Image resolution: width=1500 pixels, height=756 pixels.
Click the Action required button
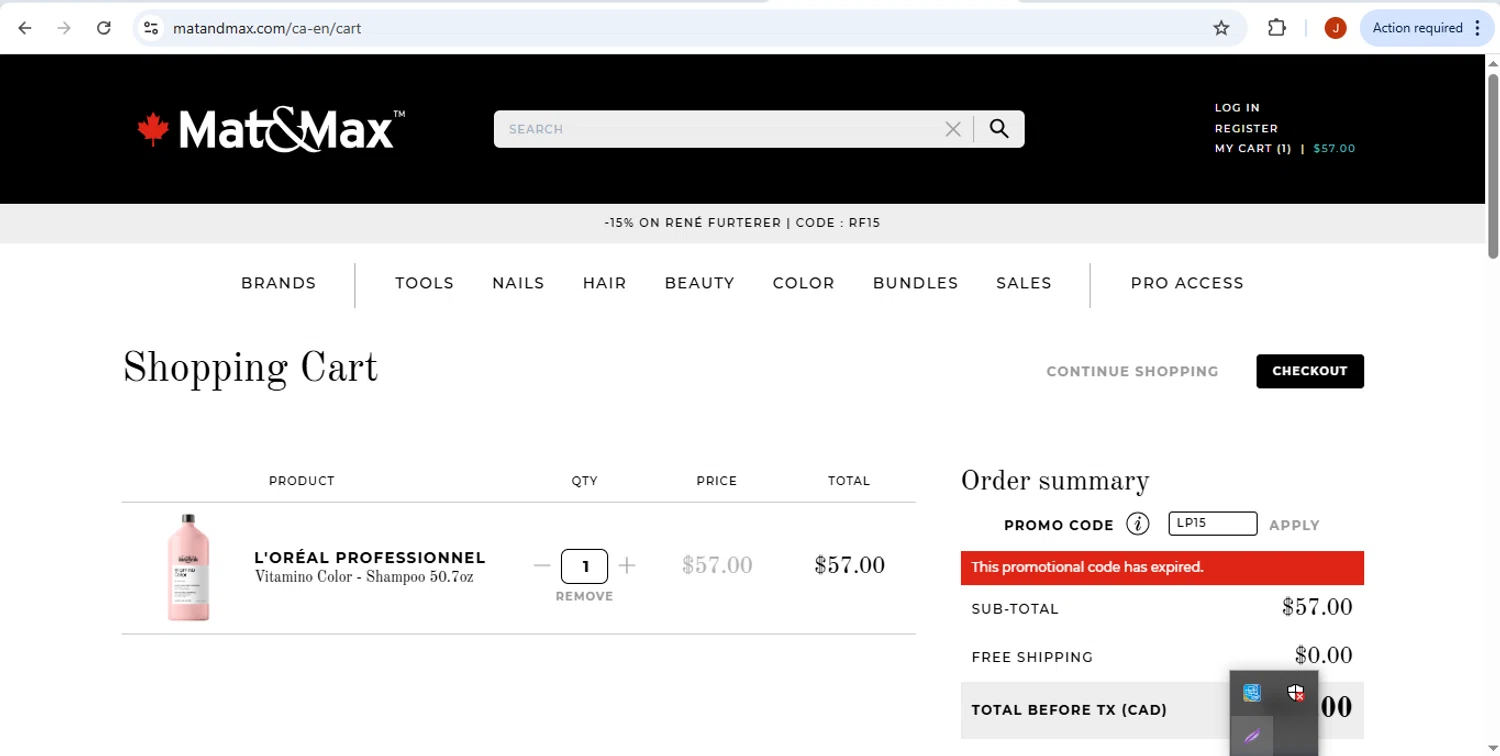pos(1427,28)
